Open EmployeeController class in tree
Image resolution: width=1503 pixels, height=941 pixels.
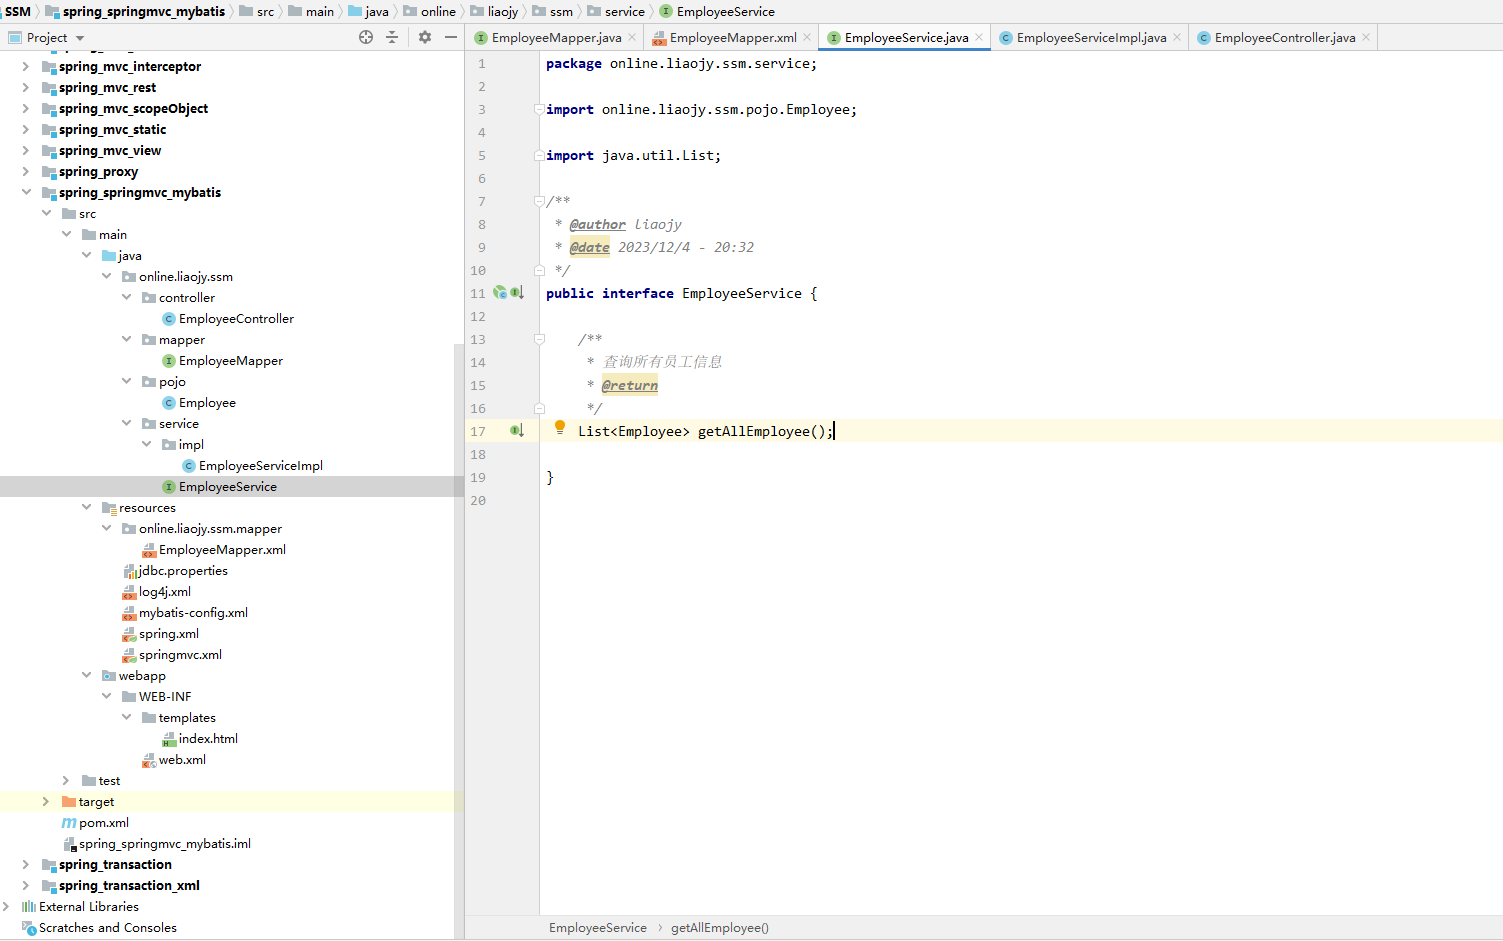pyautogui.click(x=236, y=319)
